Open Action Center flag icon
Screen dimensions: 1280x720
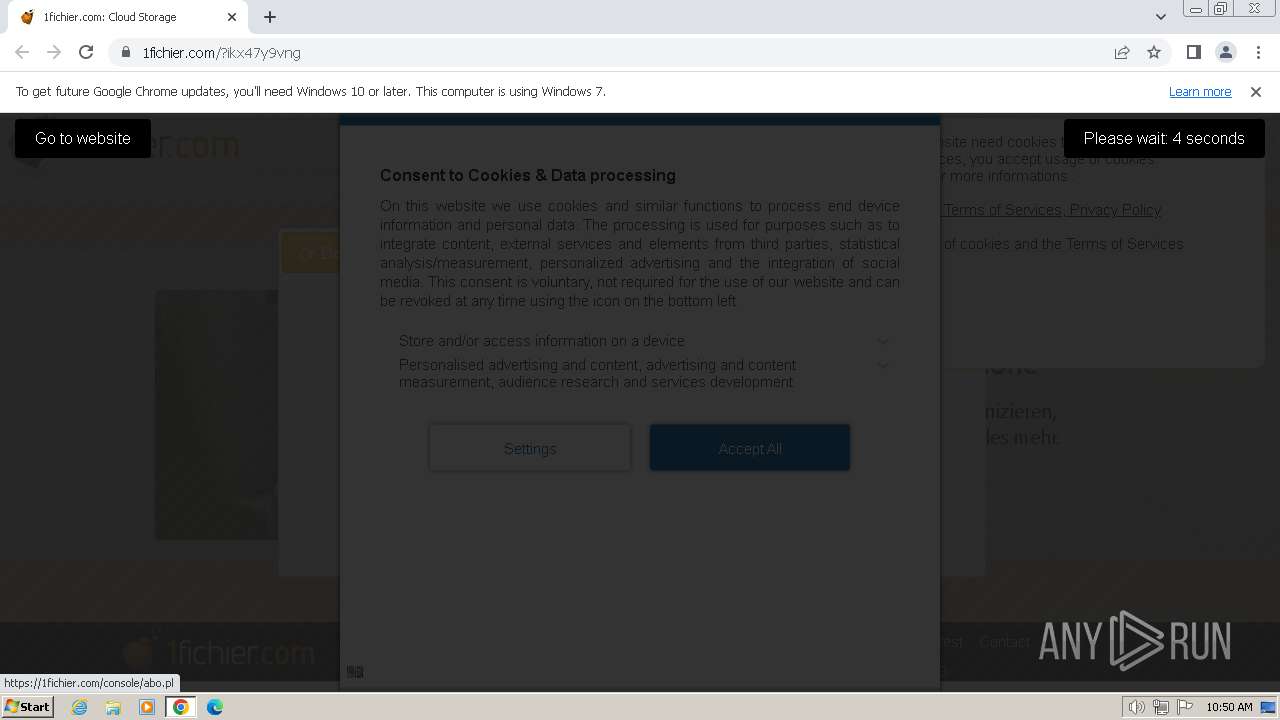click(1186, 707)
